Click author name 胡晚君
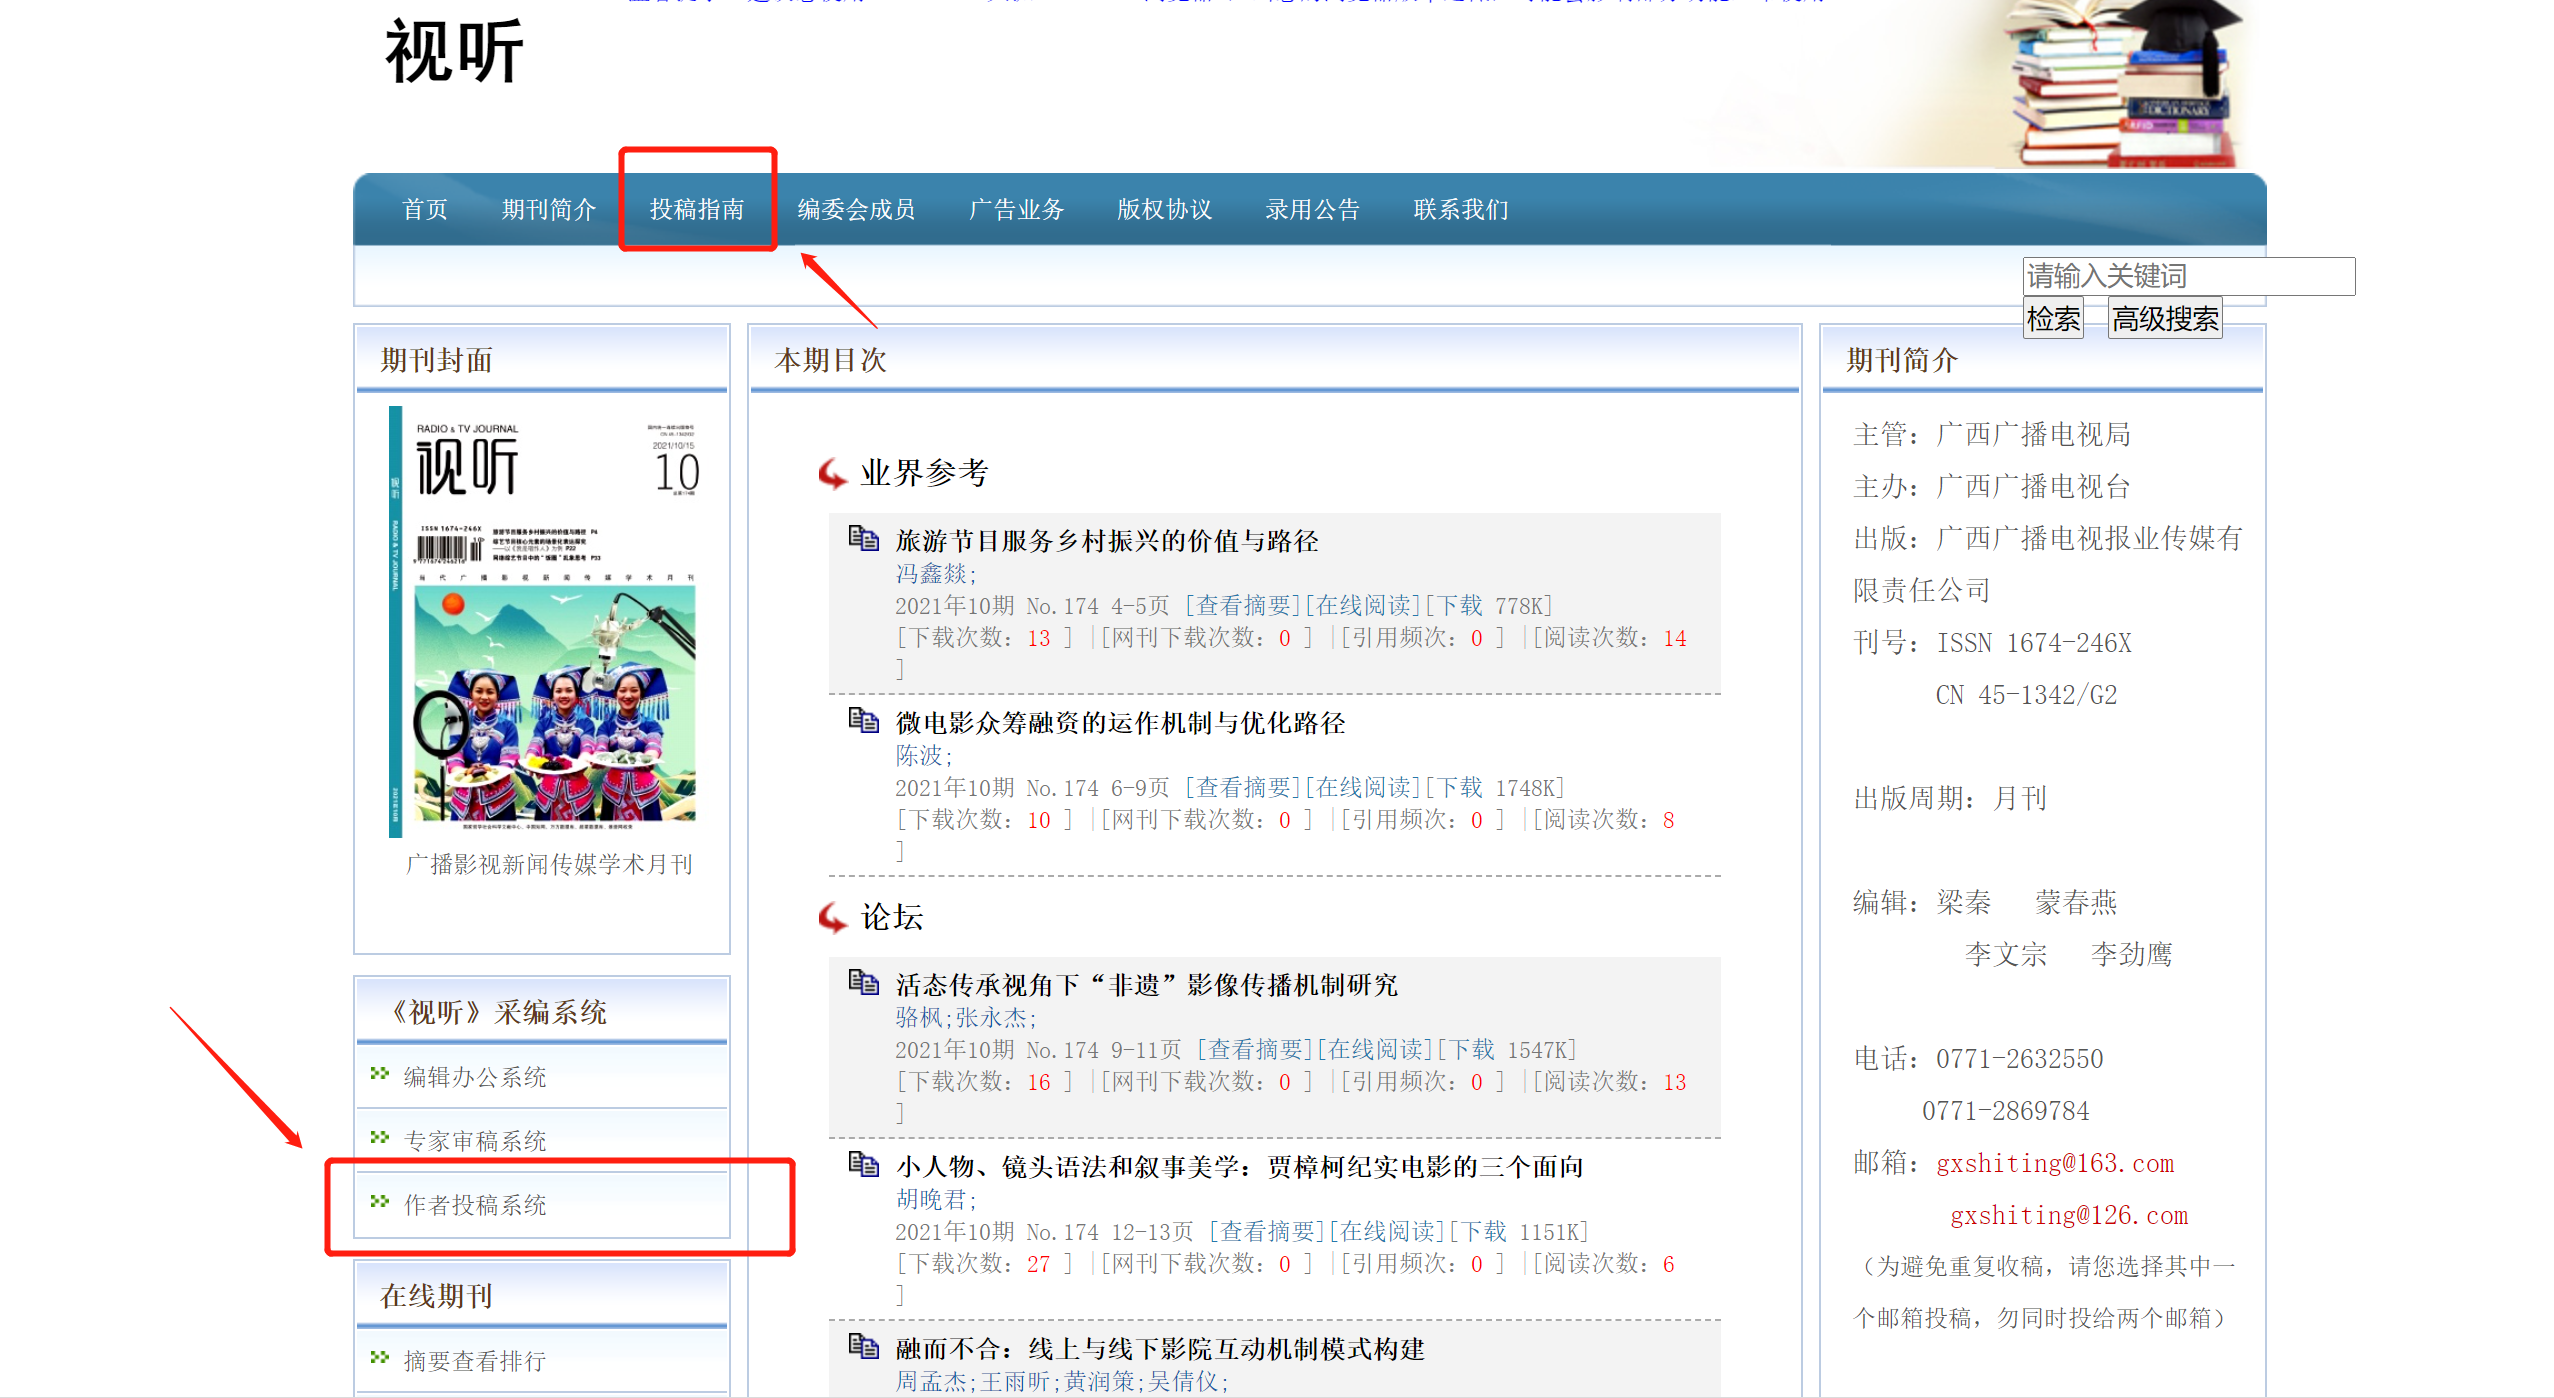The image size is (2554, 1398). [931, 1199]
